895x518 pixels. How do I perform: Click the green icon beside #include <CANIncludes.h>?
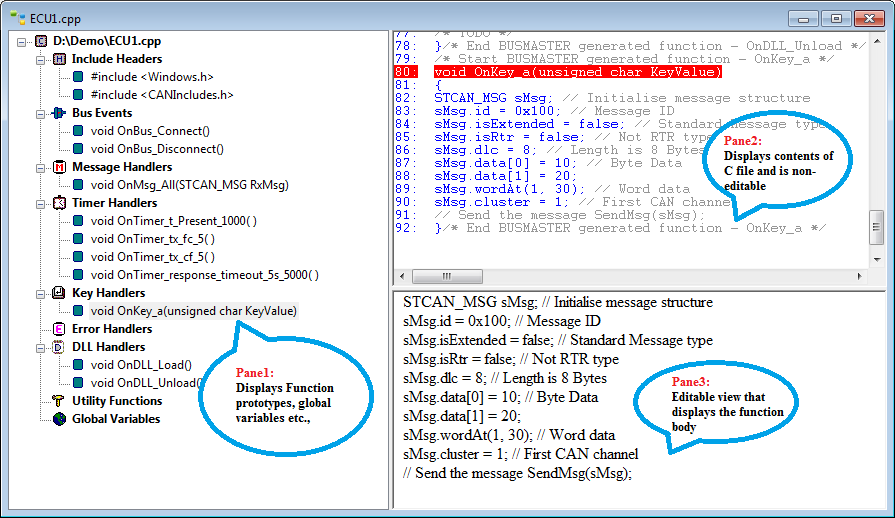[78, 95]
